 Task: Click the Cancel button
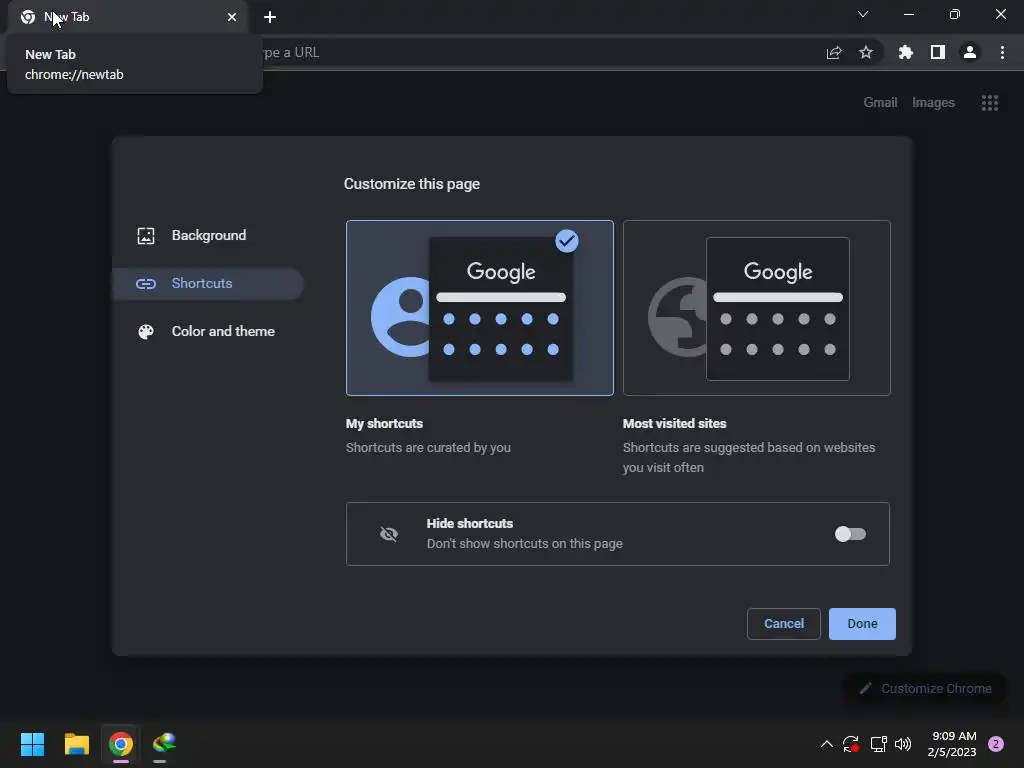pyautogui.click(x=784, y=624)
